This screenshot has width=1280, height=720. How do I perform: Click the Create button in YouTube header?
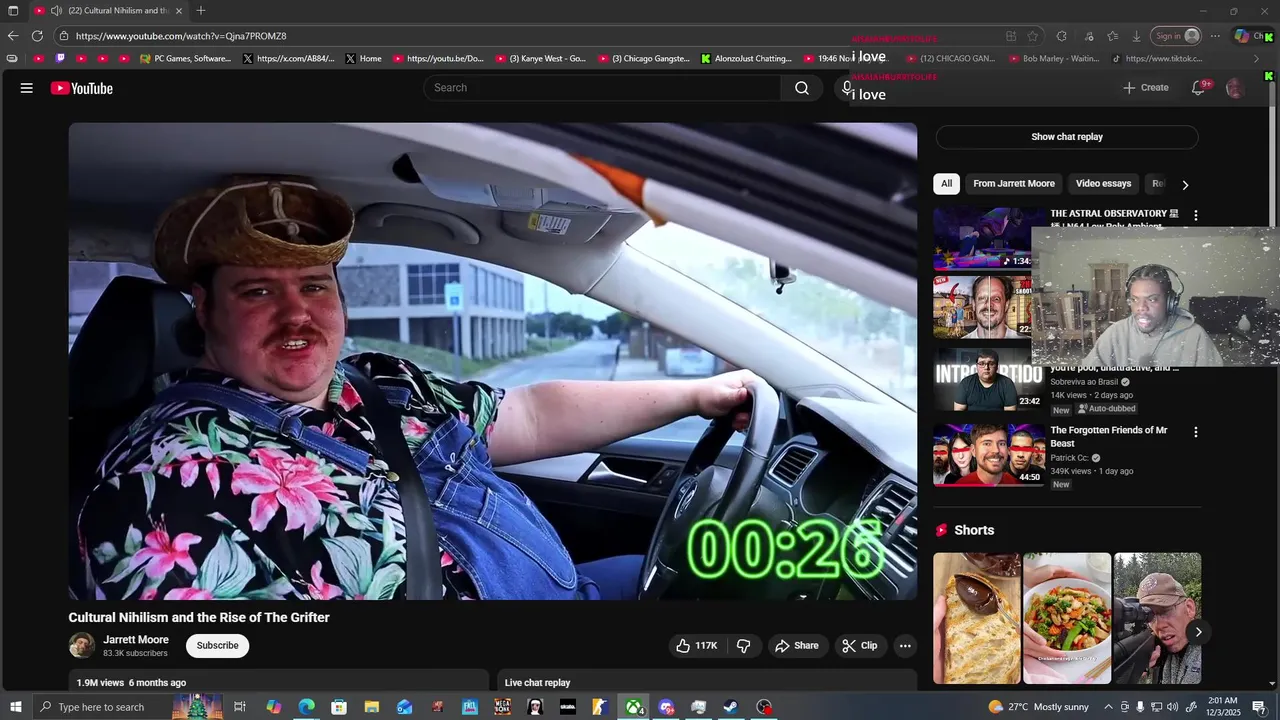(x=1146, y=88)
